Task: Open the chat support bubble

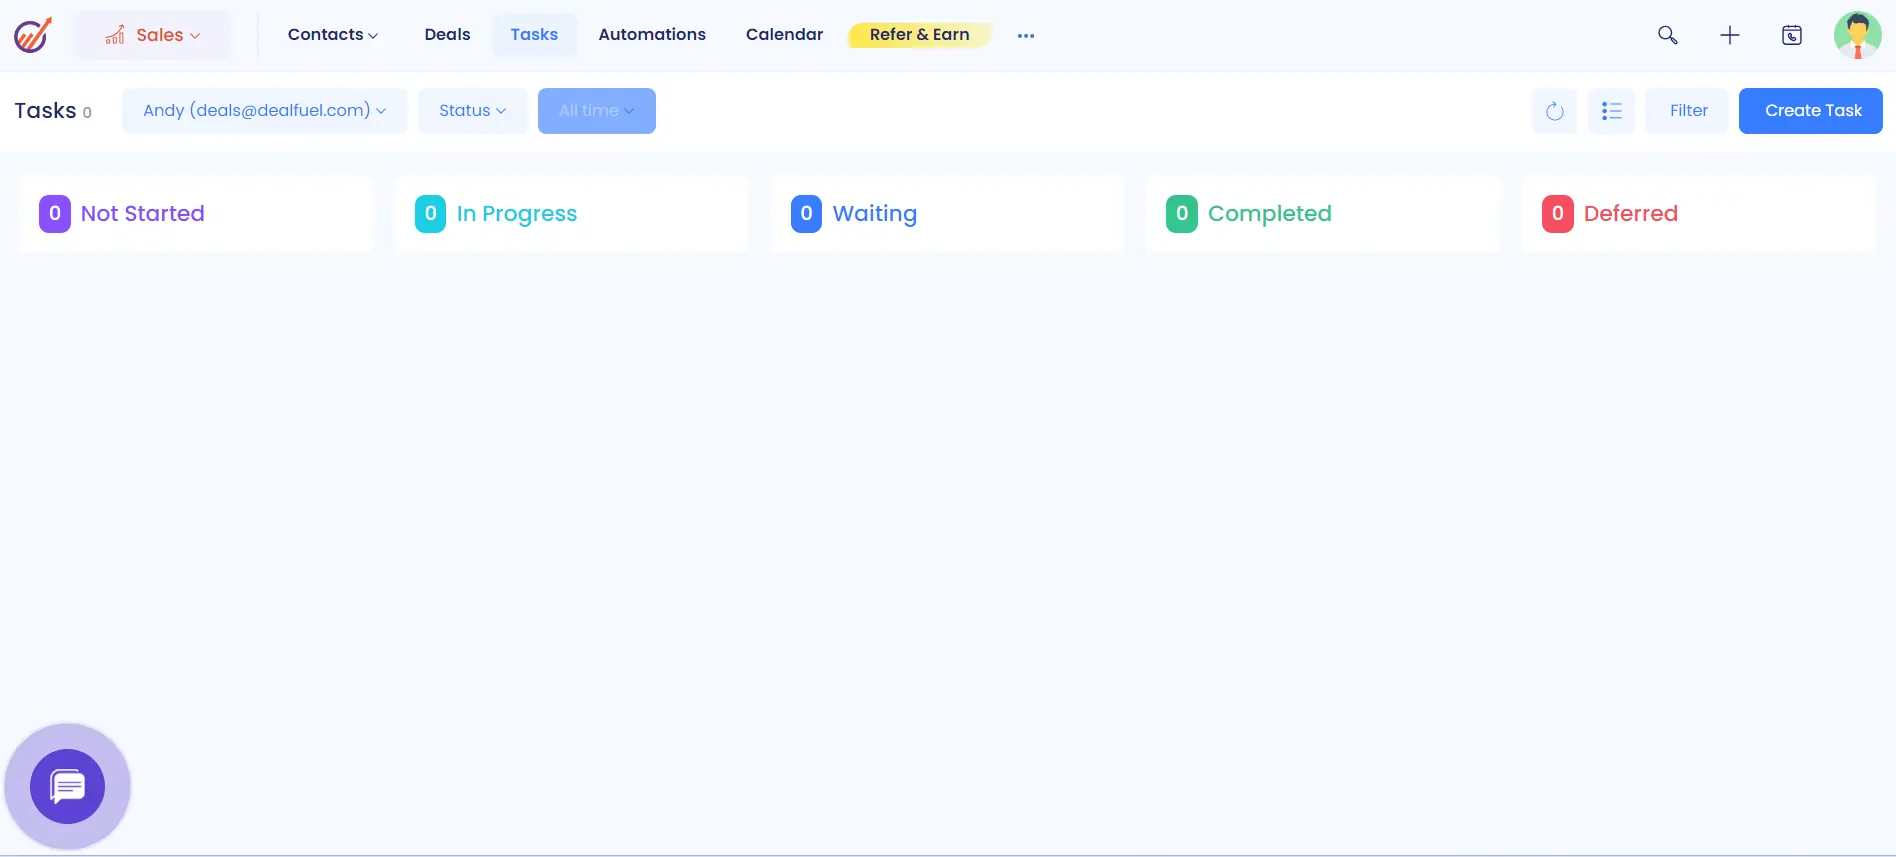Action: tap(67, 786)
